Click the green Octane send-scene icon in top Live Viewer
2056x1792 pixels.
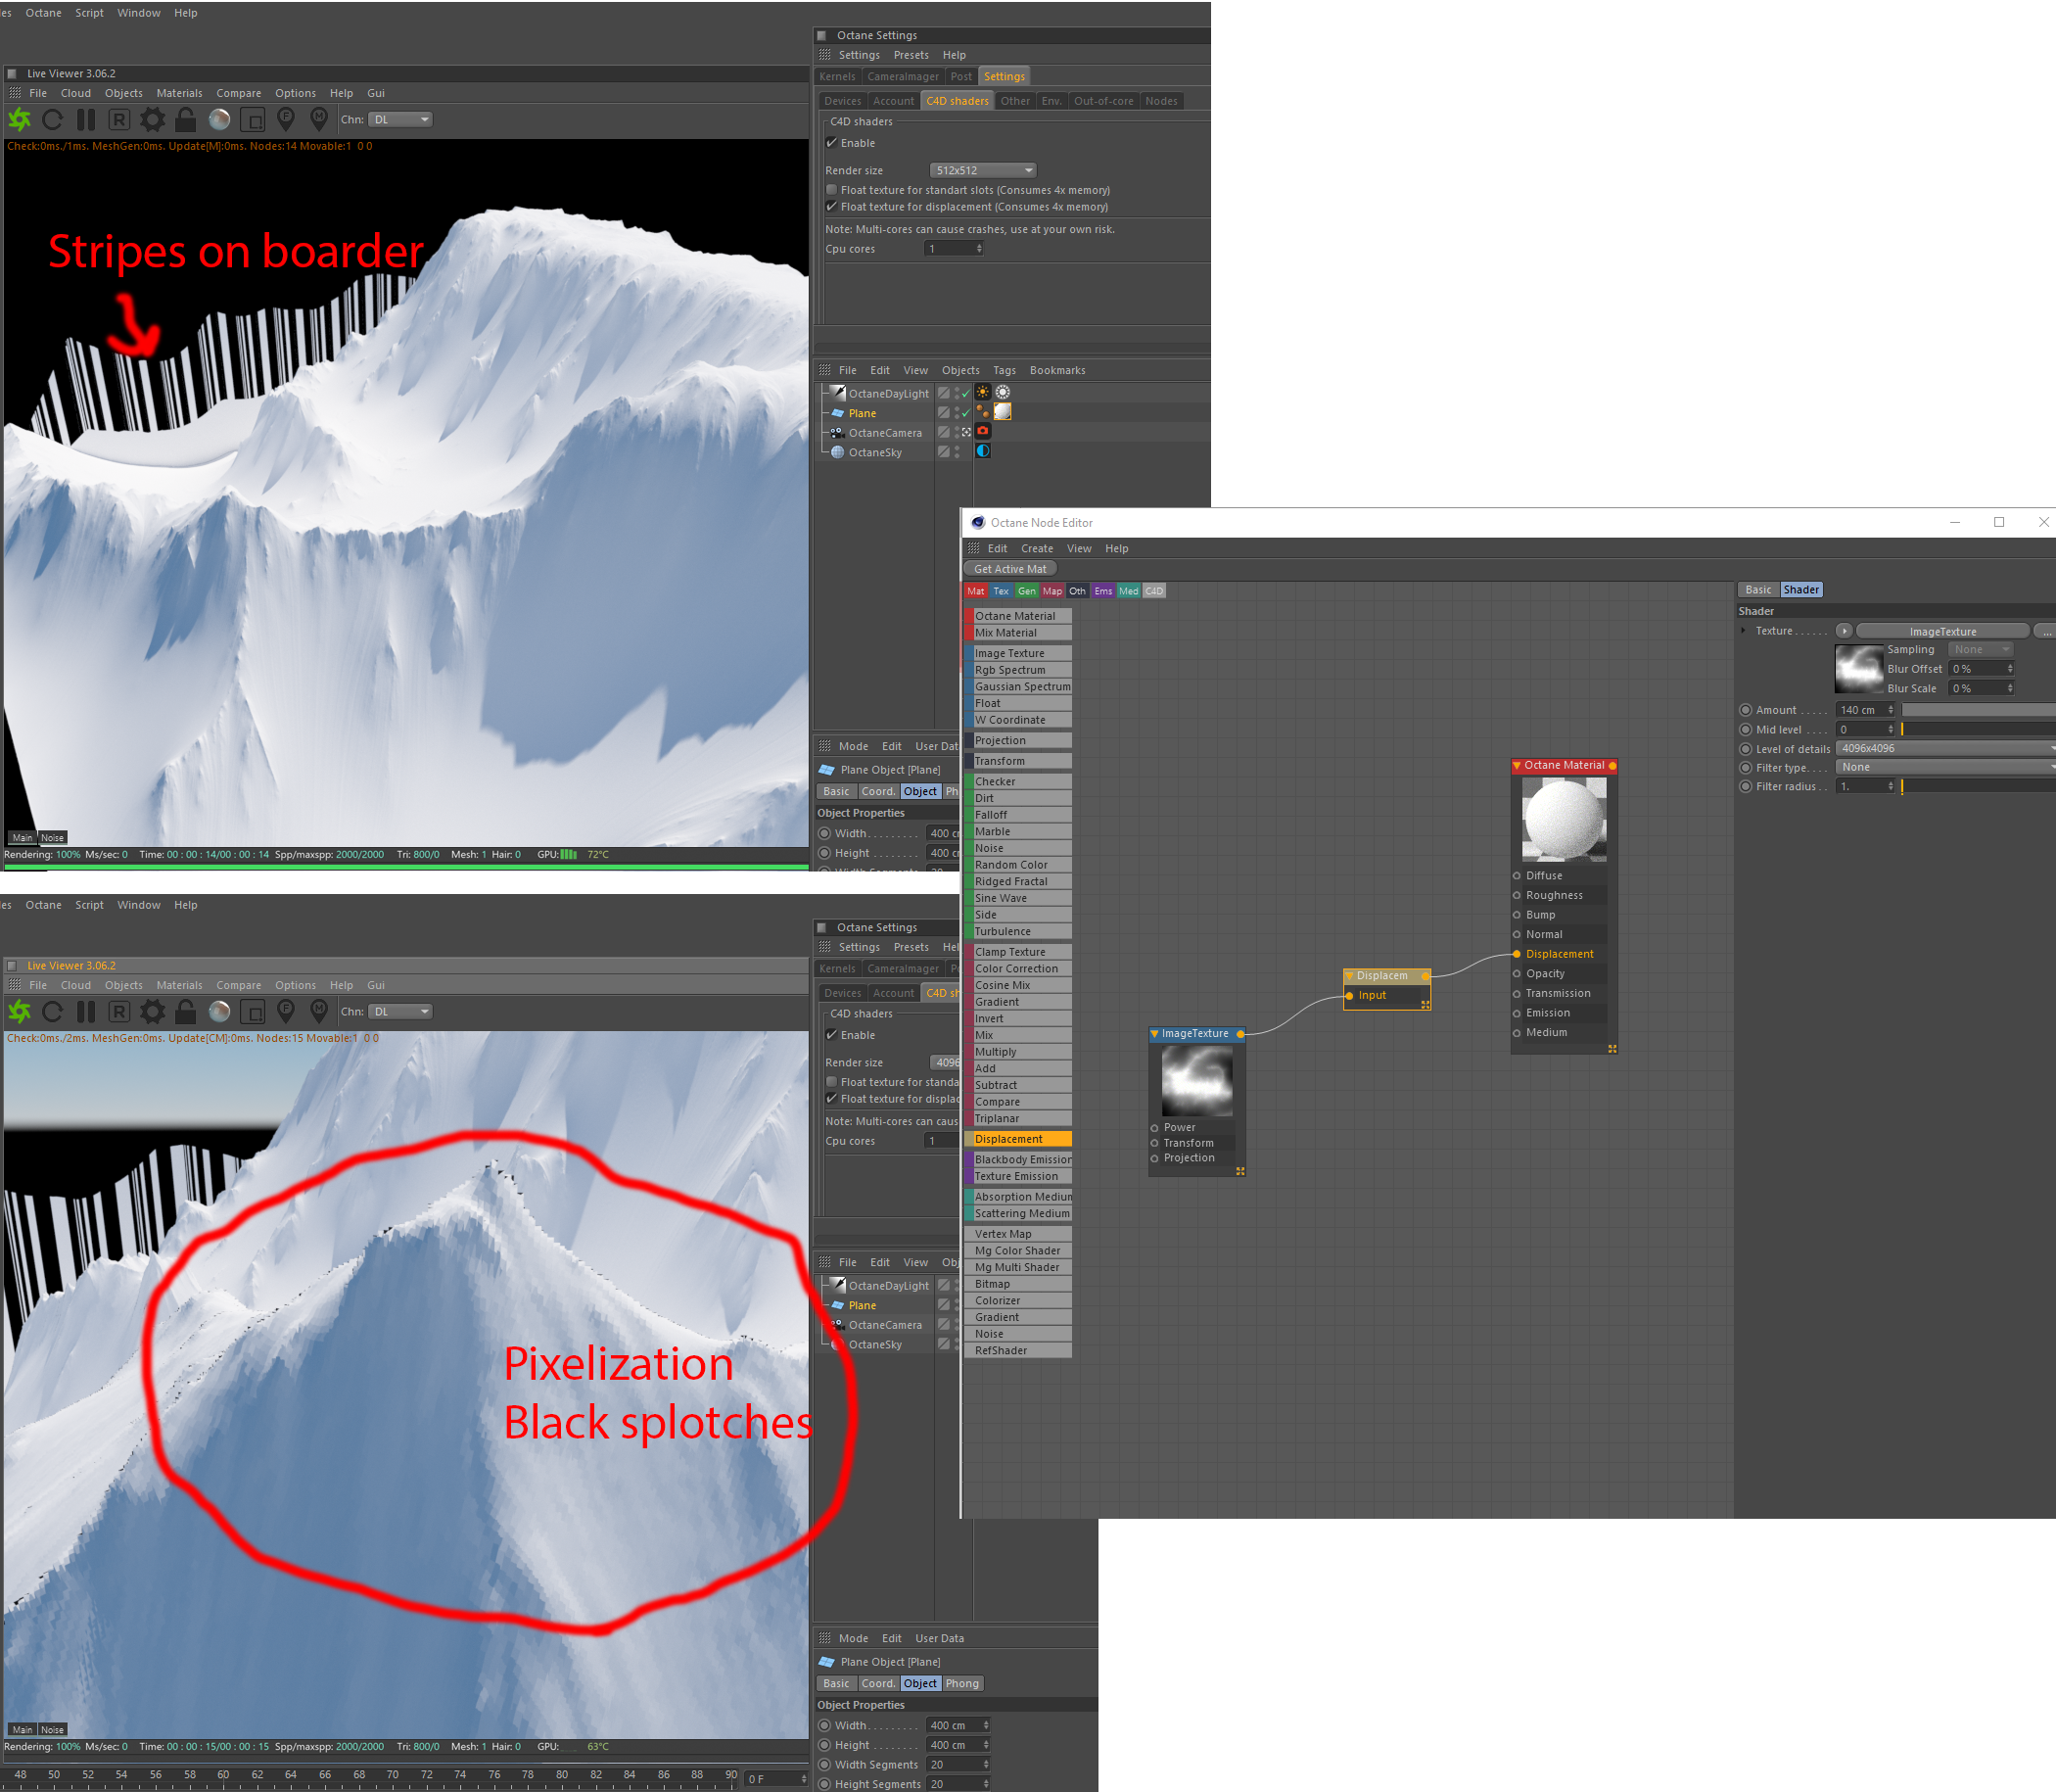[19, 120]
